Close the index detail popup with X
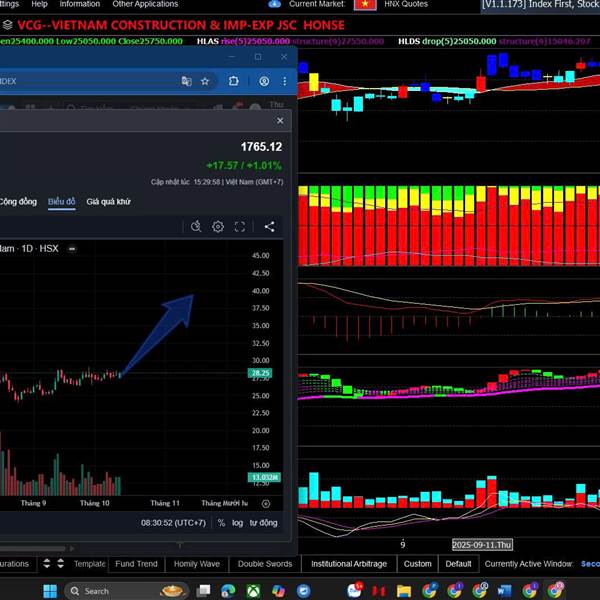 click(280, 121)
